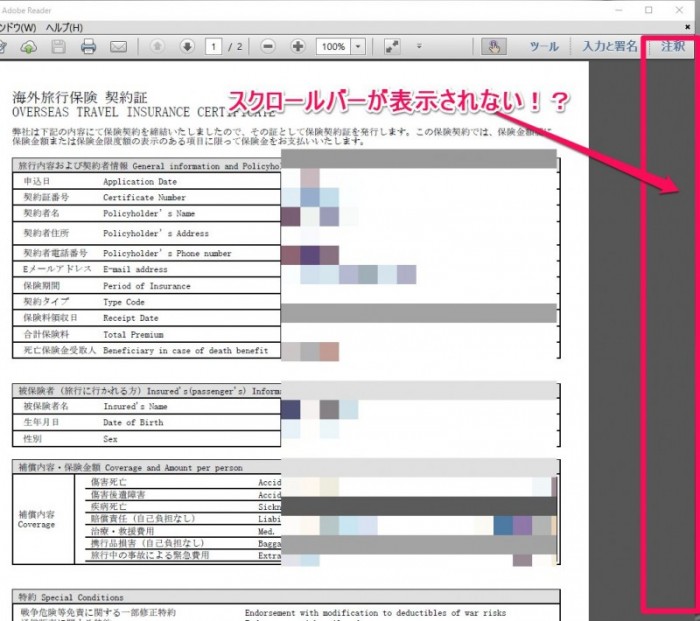Click the page number input field
Screen dimensions: 700x621
[x=213, y=46]
